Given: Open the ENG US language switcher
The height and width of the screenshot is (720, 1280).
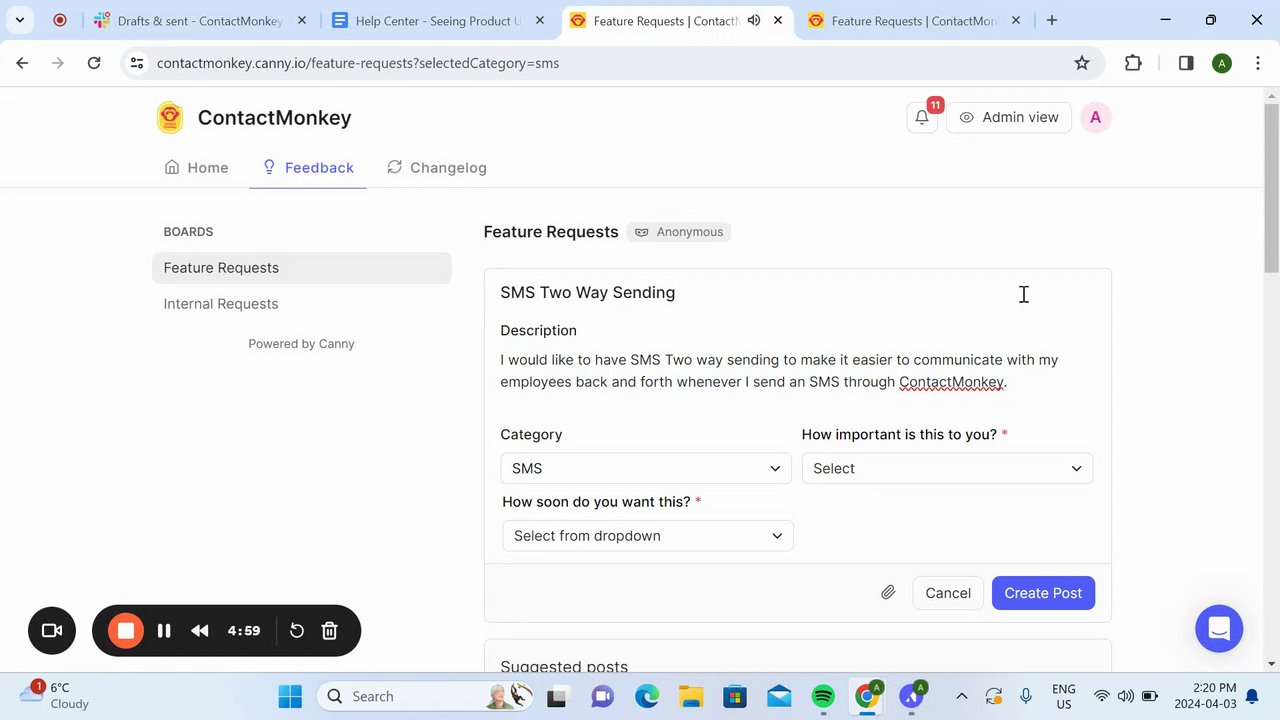Looking at the screenshot, I should point(1064,696).
